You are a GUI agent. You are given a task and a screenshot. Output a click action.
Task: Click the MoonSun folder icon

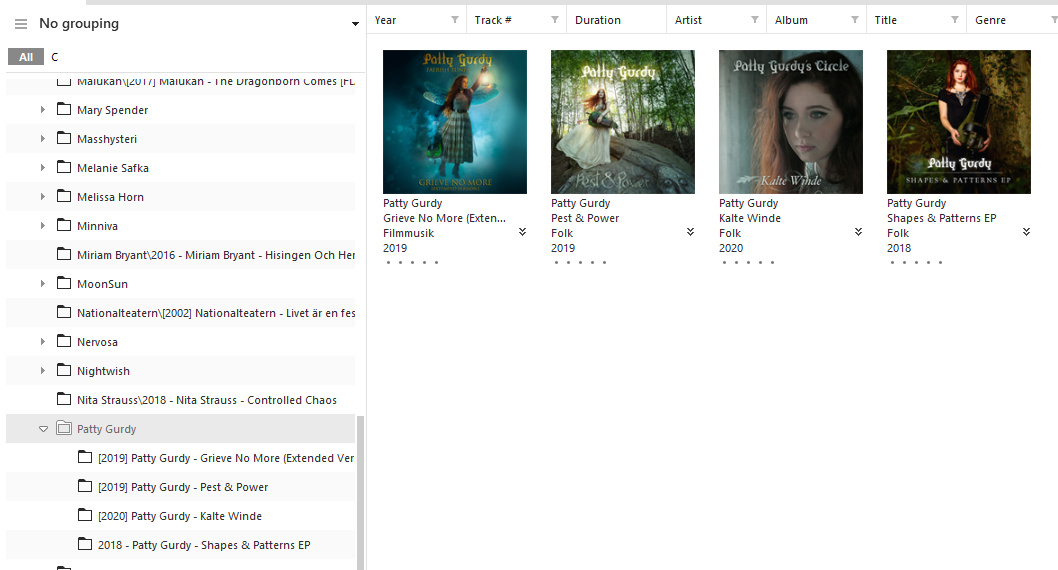[x=64, y=283]
